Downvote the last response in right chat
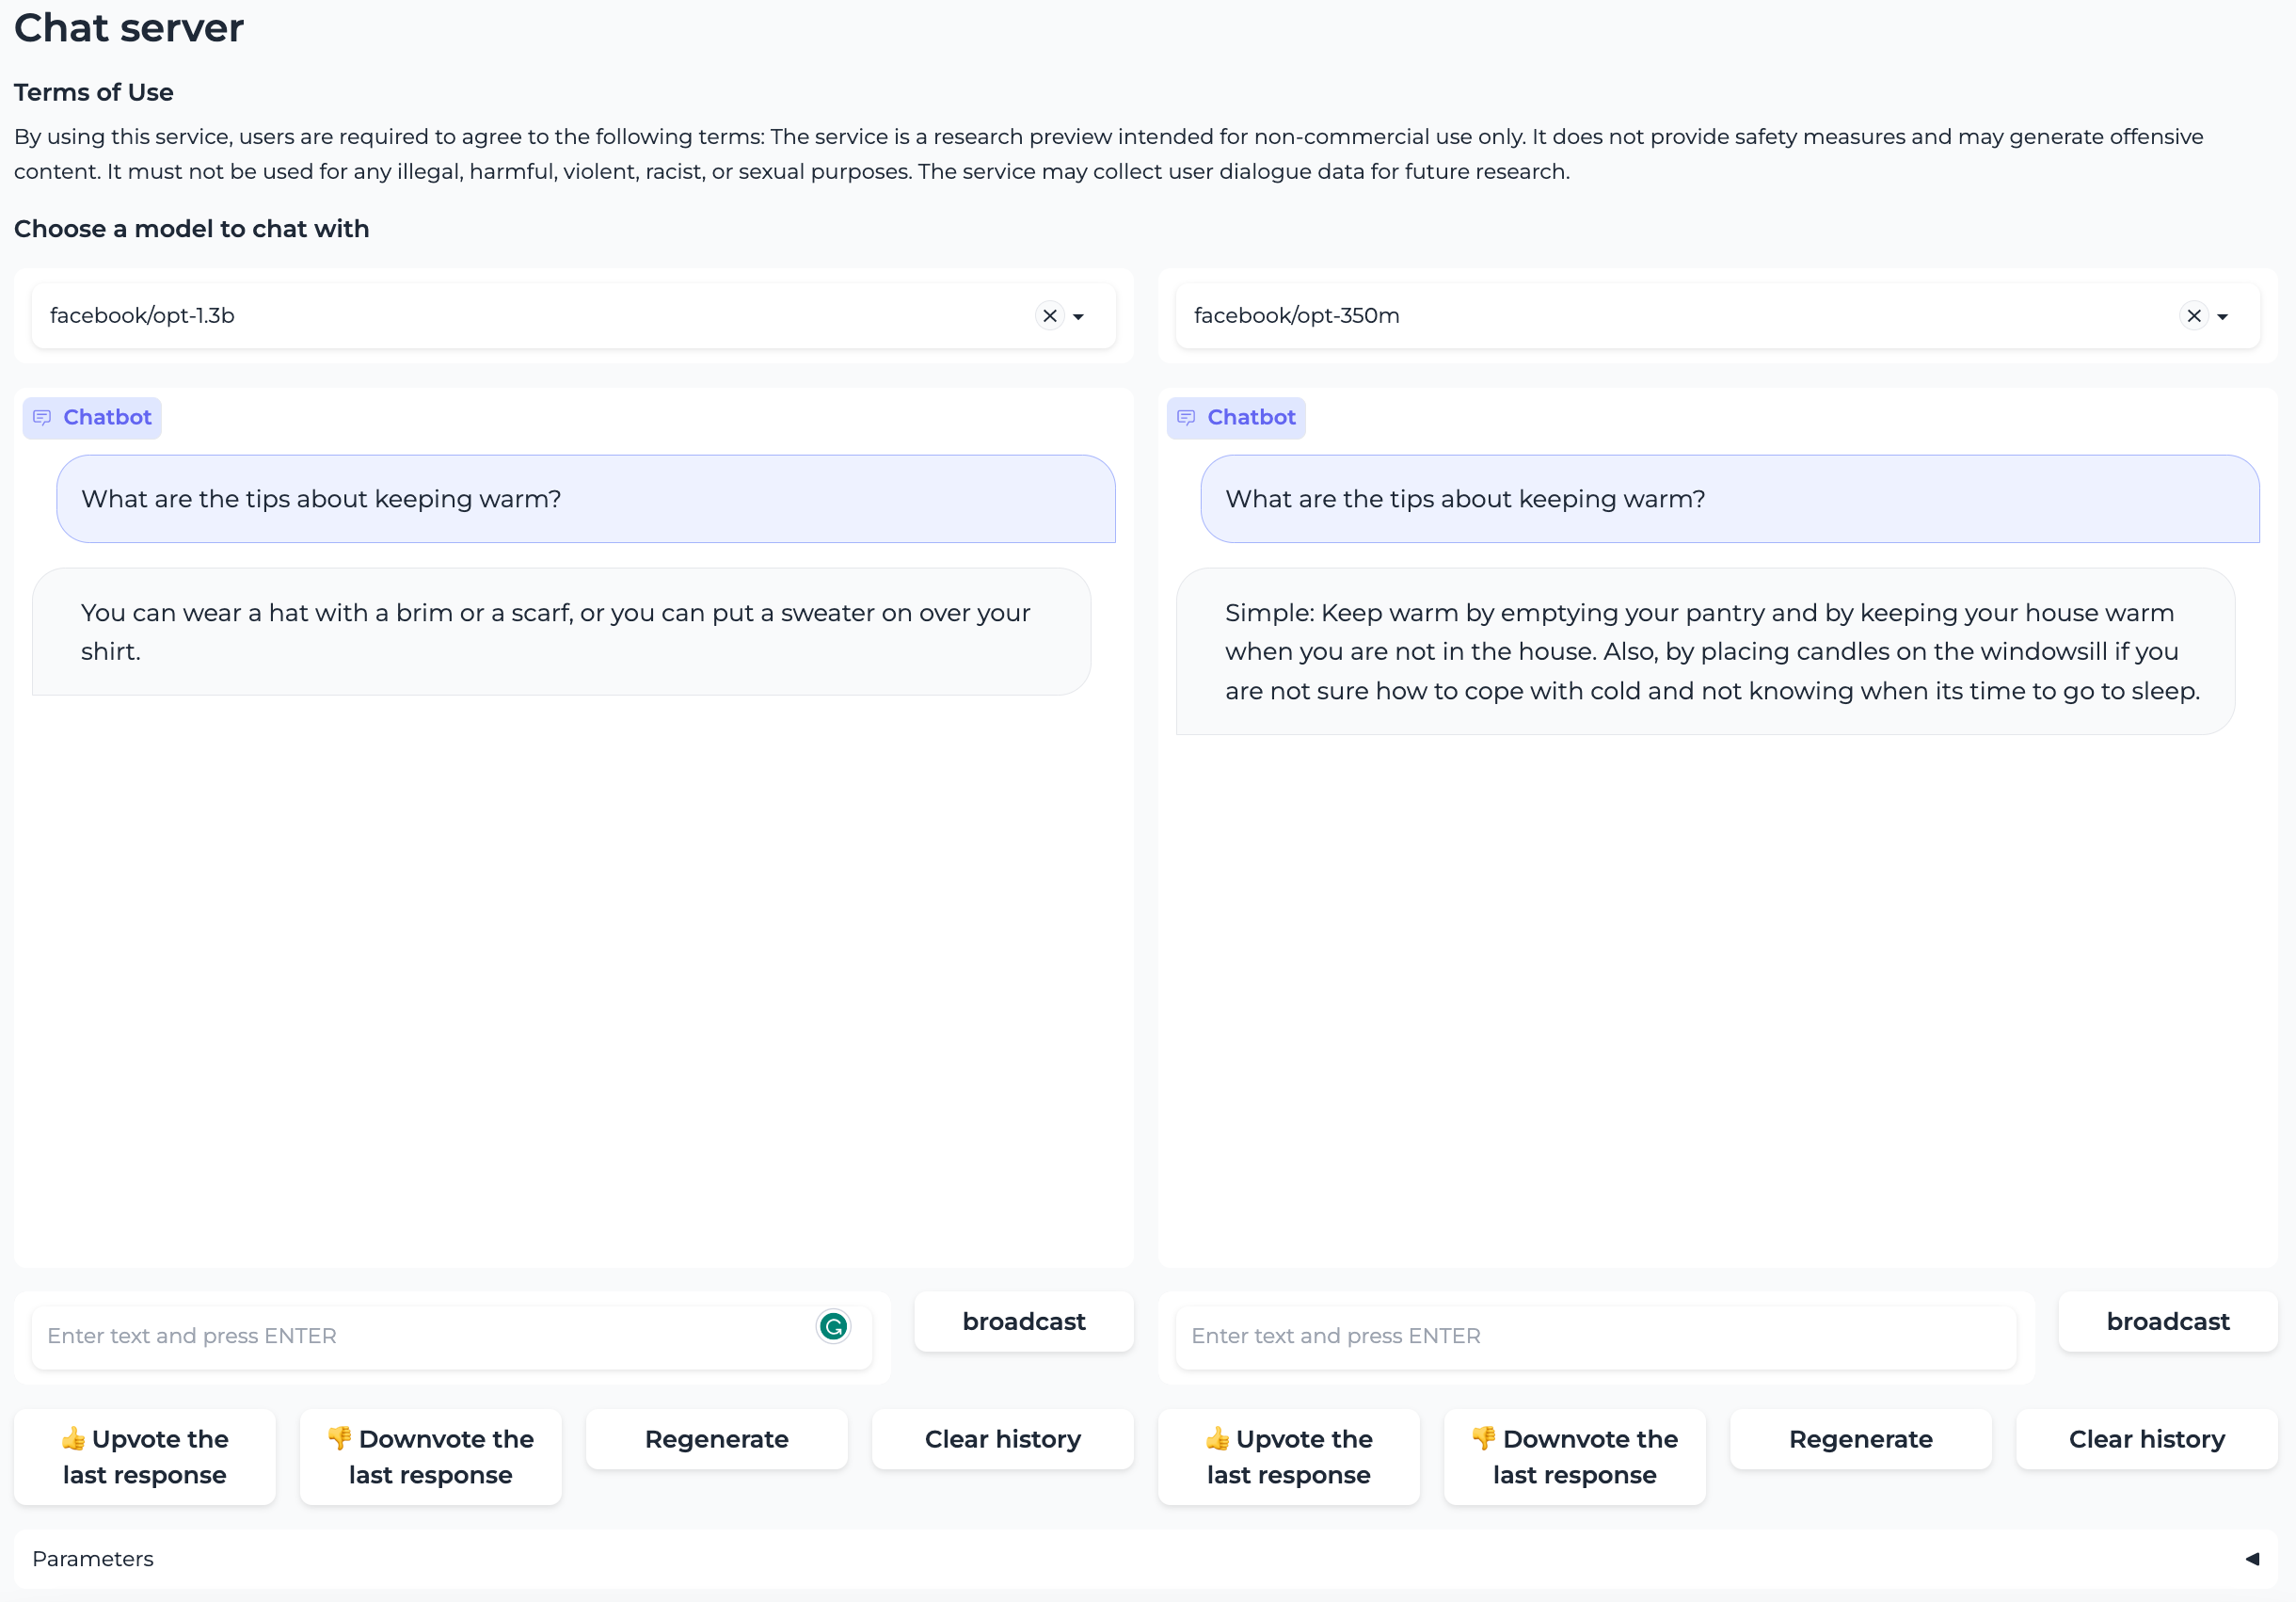The image size is (2296, 1602). coord(1574,1456)
